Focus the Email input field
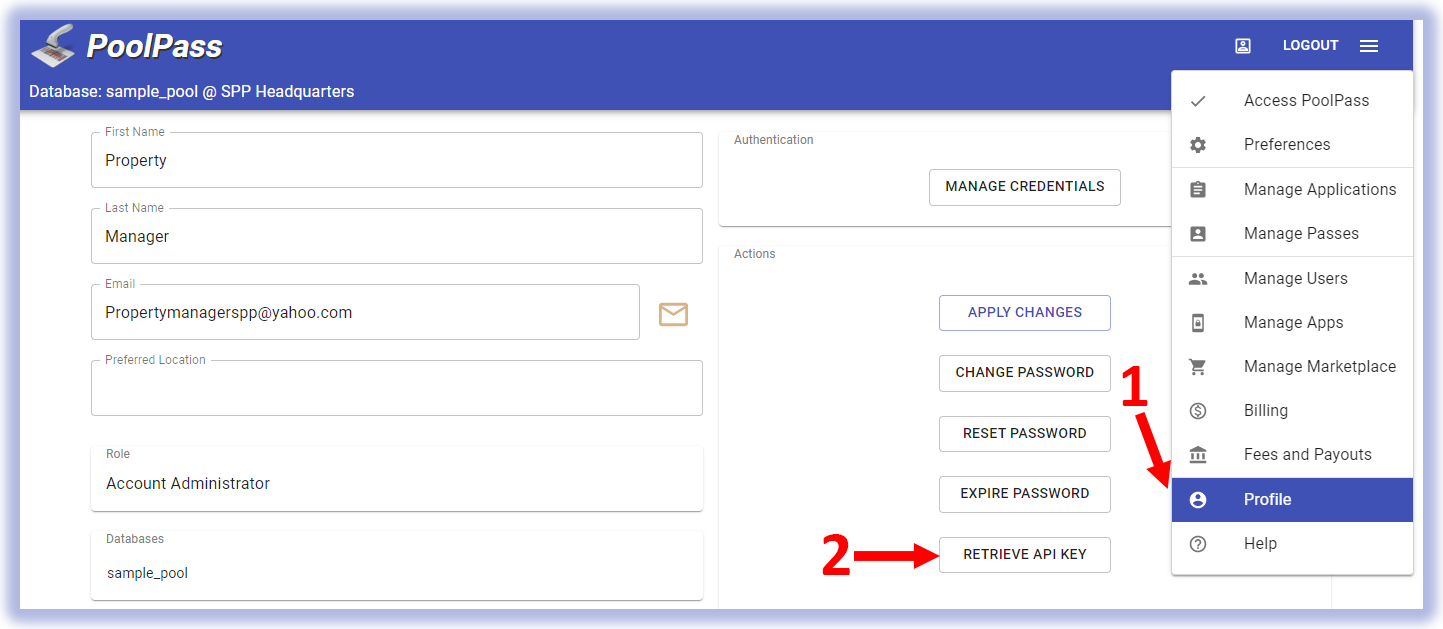Image resolution: width=1443 pixels, height=629 pixels. coord(365,312)
